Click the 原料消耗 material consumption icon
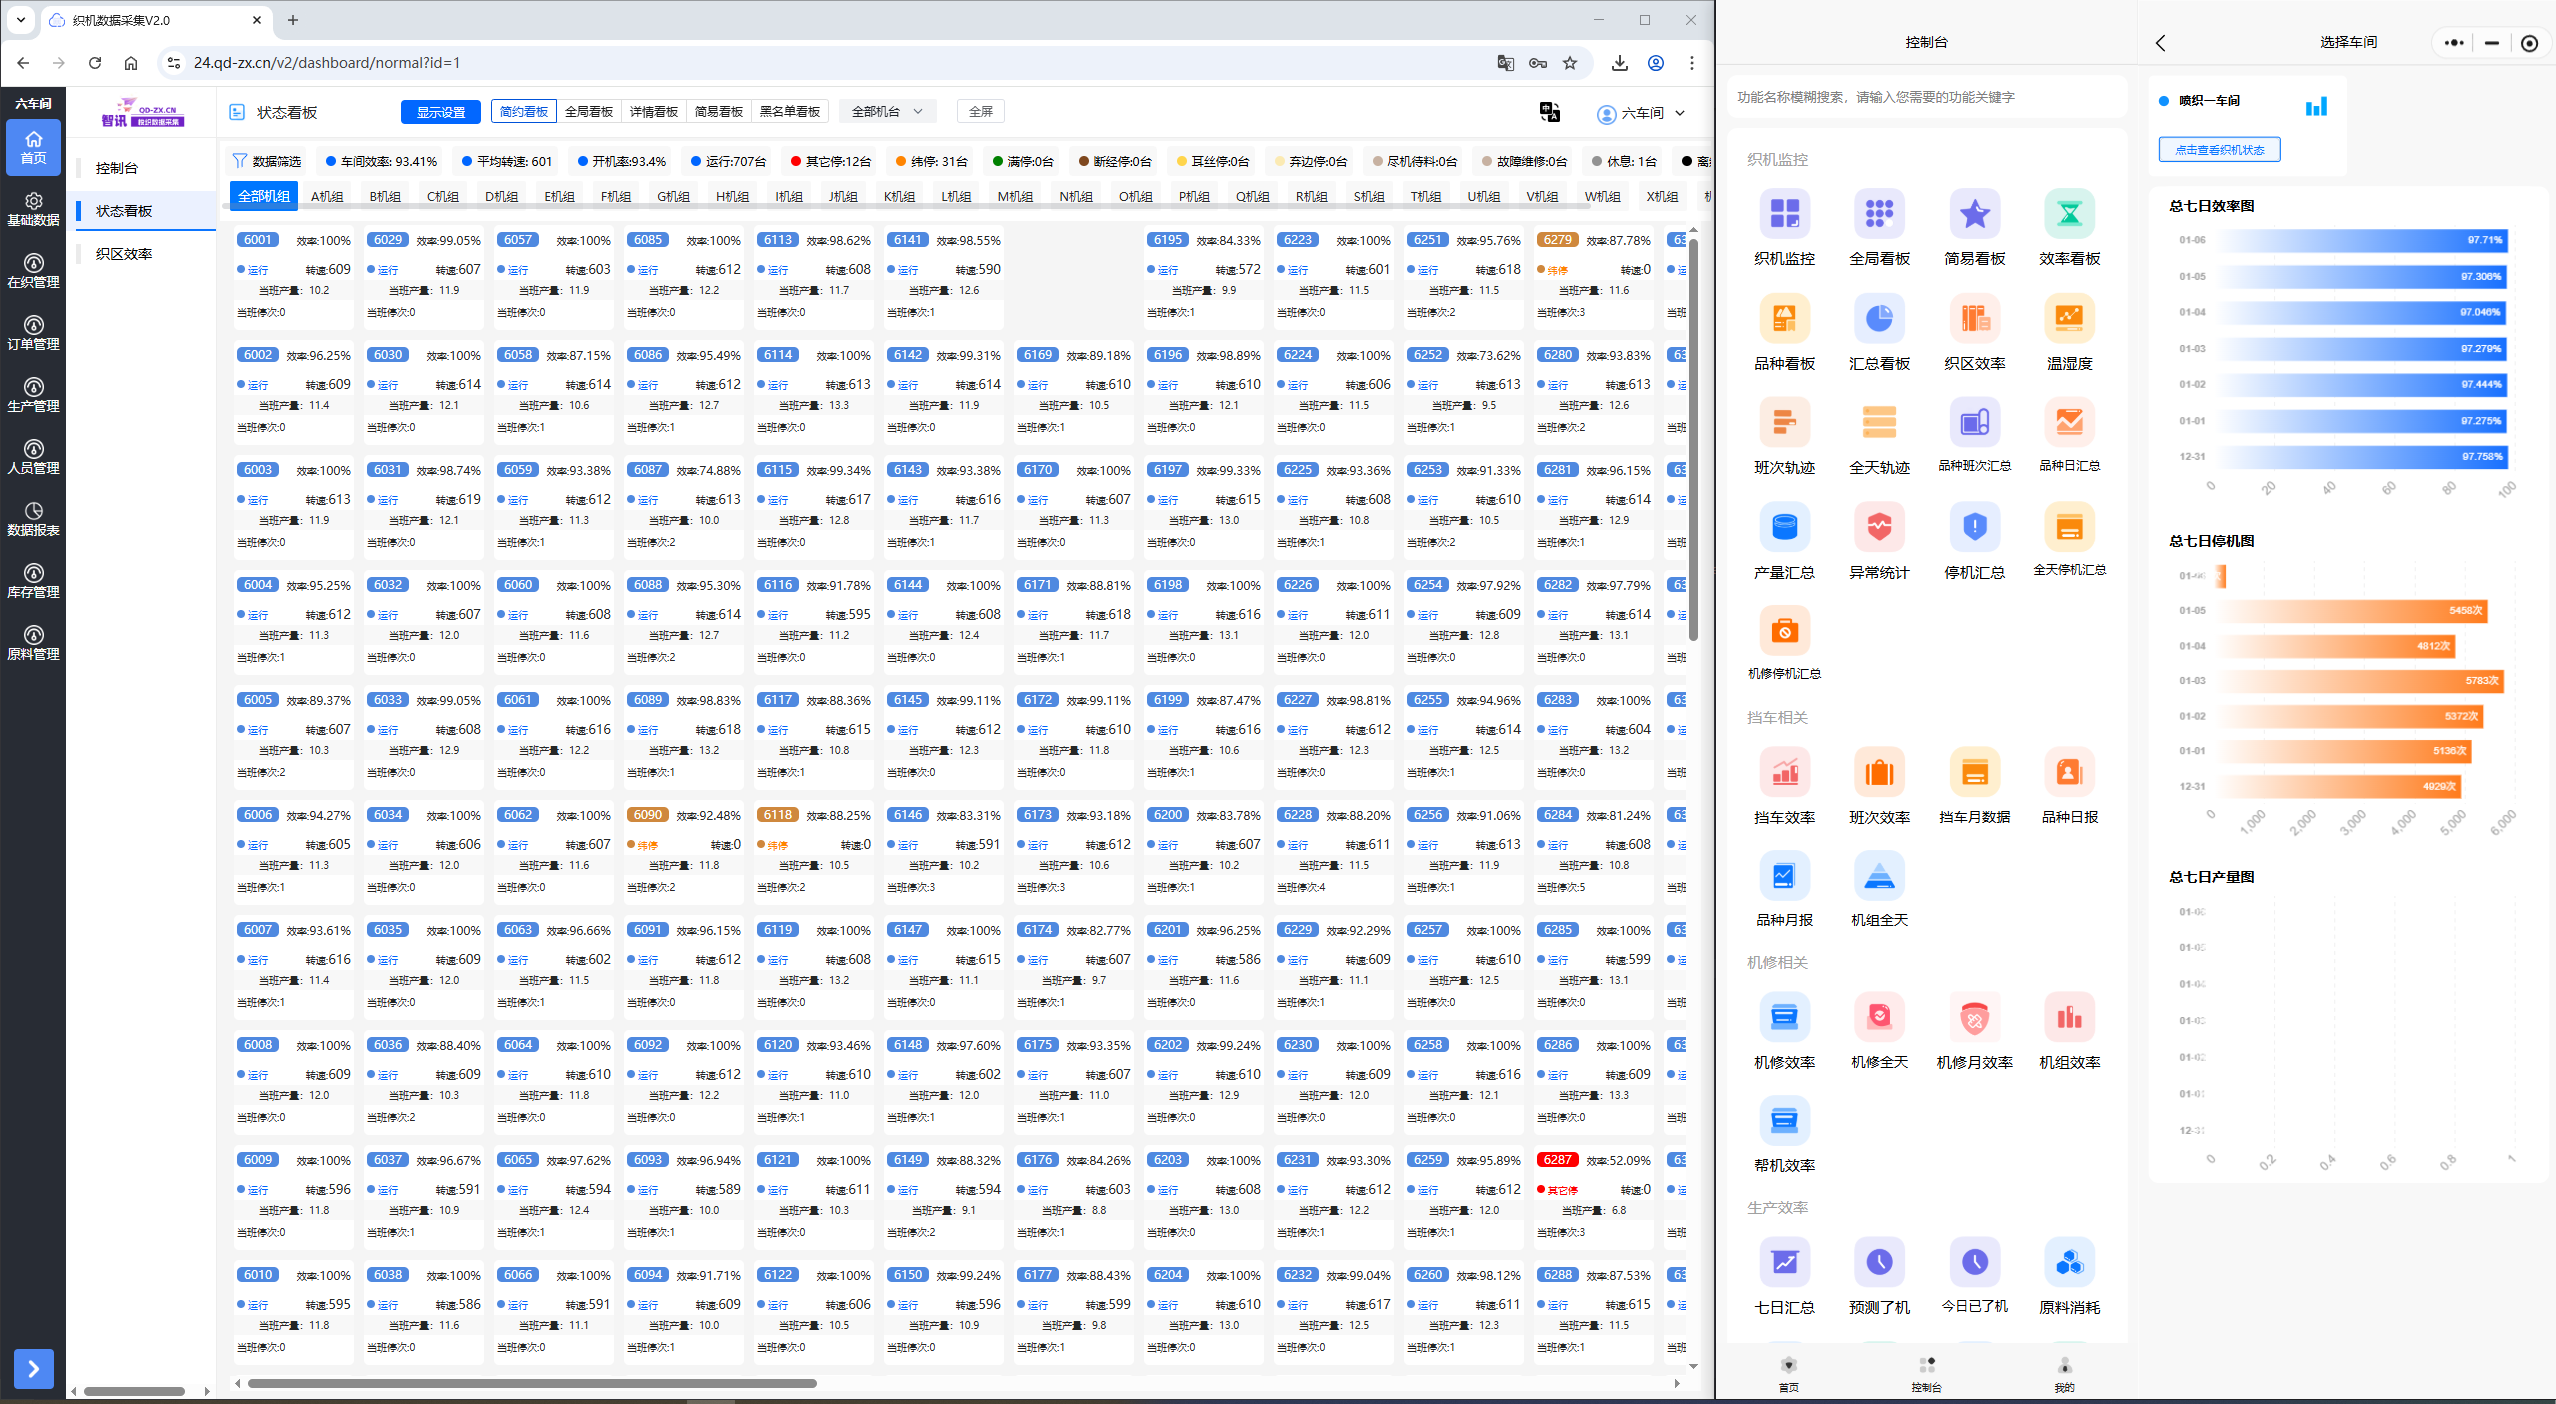The width and height of the screenshot is (2556, 1404). point(2069,1264)
